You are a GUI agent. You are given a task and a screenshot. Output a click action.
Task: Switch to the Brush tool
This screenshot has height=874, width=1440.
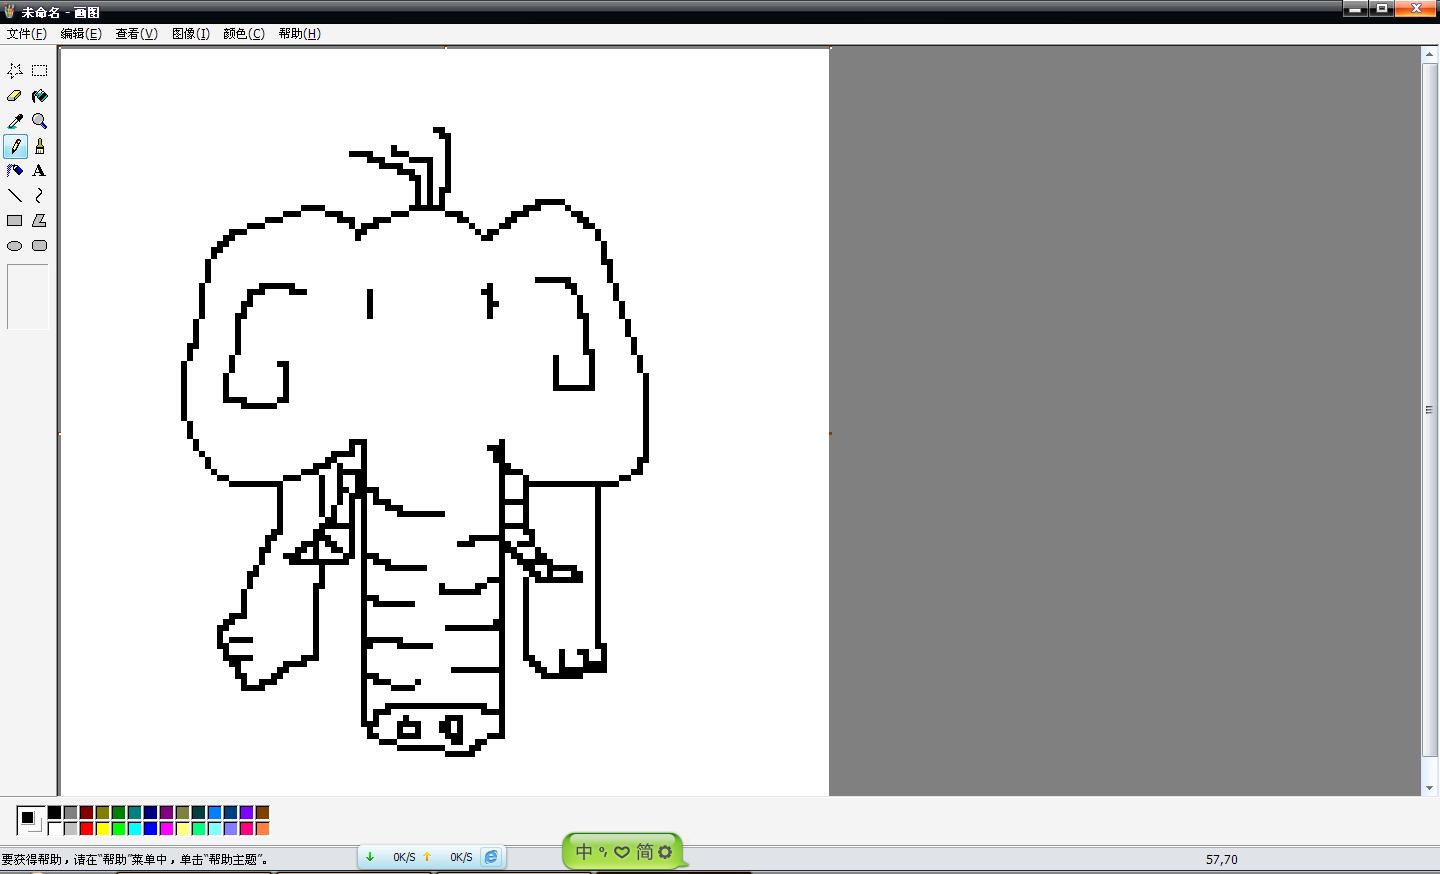click(x=40, y=146)
